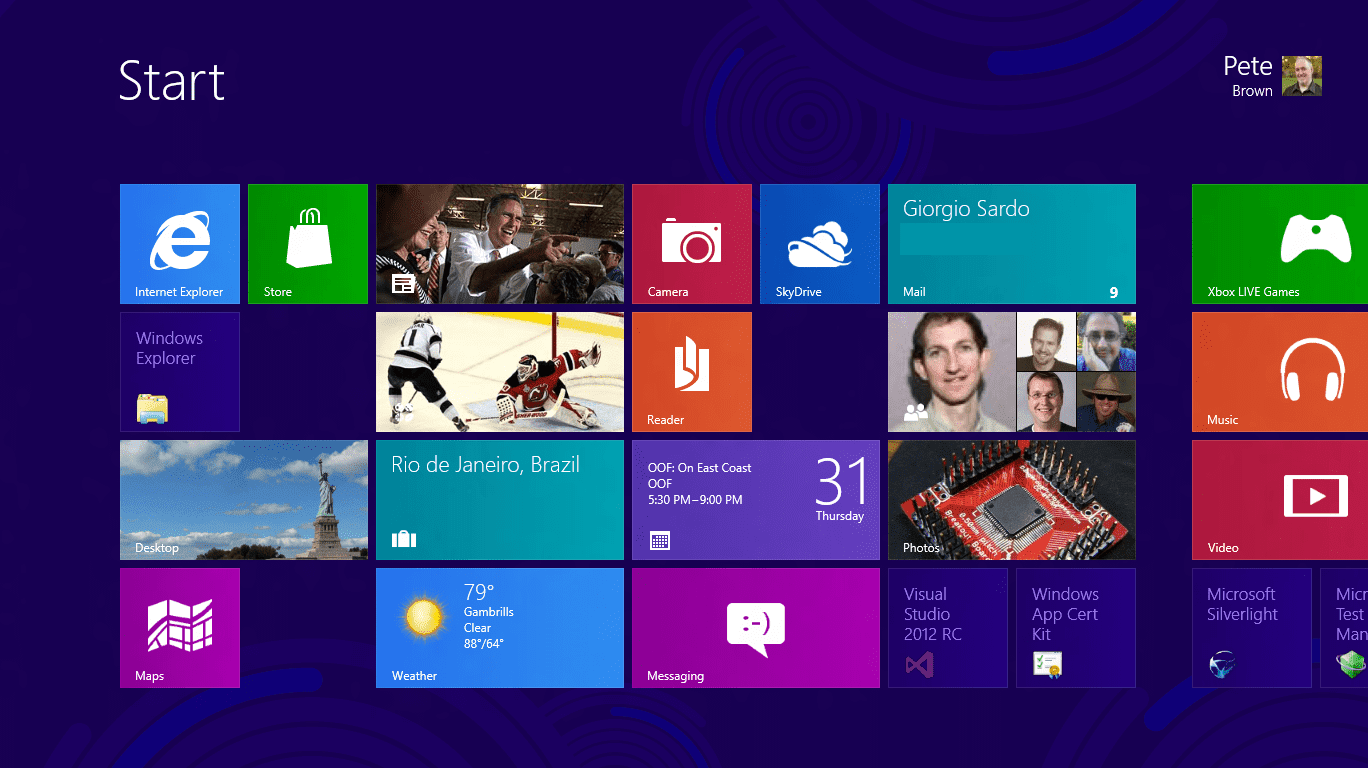1368x768 pixels.
Task: Click Pete Brown's account picture
Action: click(1302, 76)
